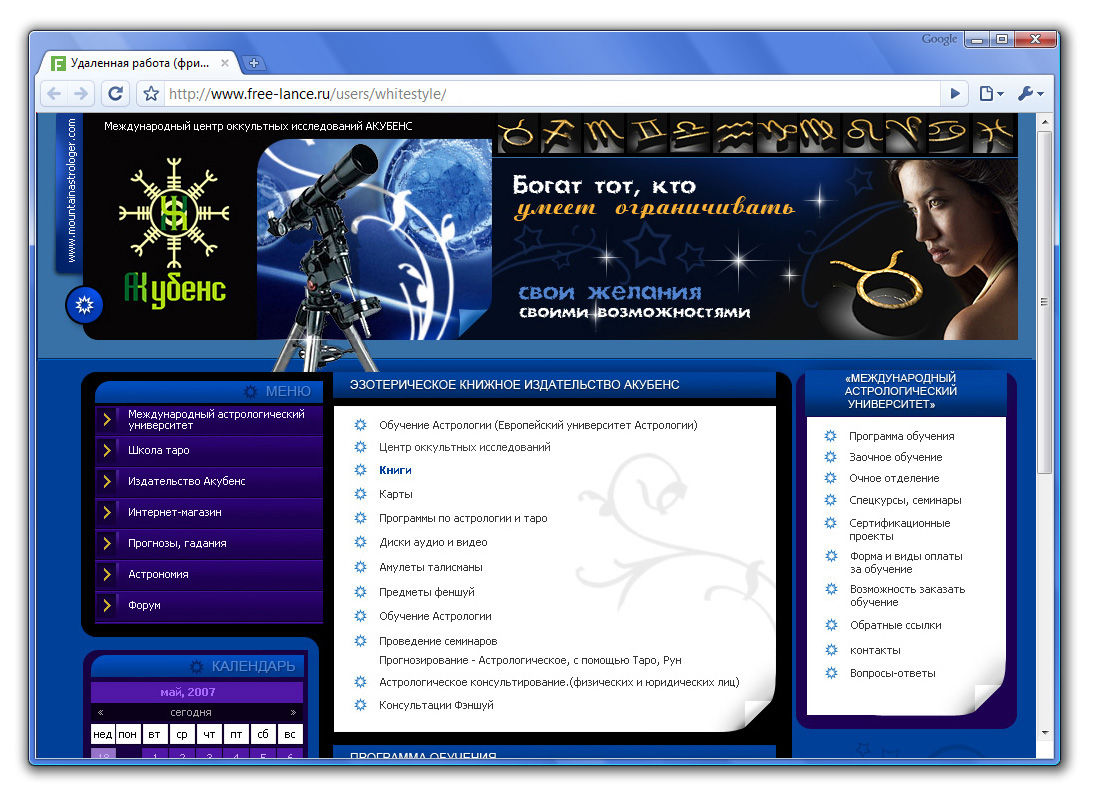The width and height of the screenshot is (1093, 800).
Task: Click the browser Forward arrow button
Action: pos(81,93)
